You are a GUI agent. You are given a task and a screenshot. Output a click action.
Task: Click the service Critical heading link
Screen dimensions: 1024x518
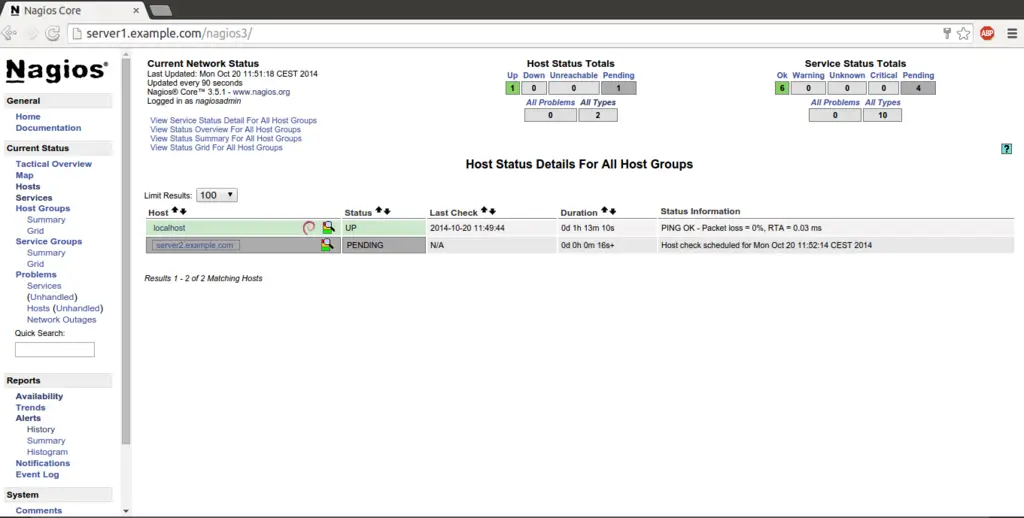tap(884, 75)
